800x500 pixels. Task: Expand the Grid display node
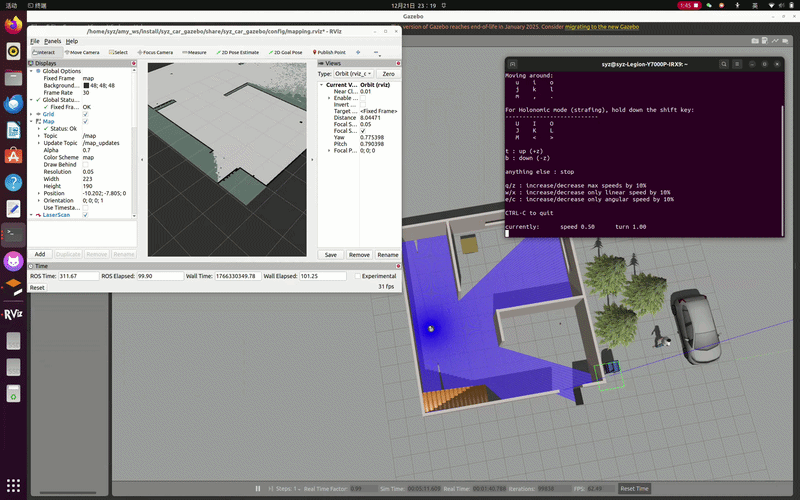tap(31, 114)
